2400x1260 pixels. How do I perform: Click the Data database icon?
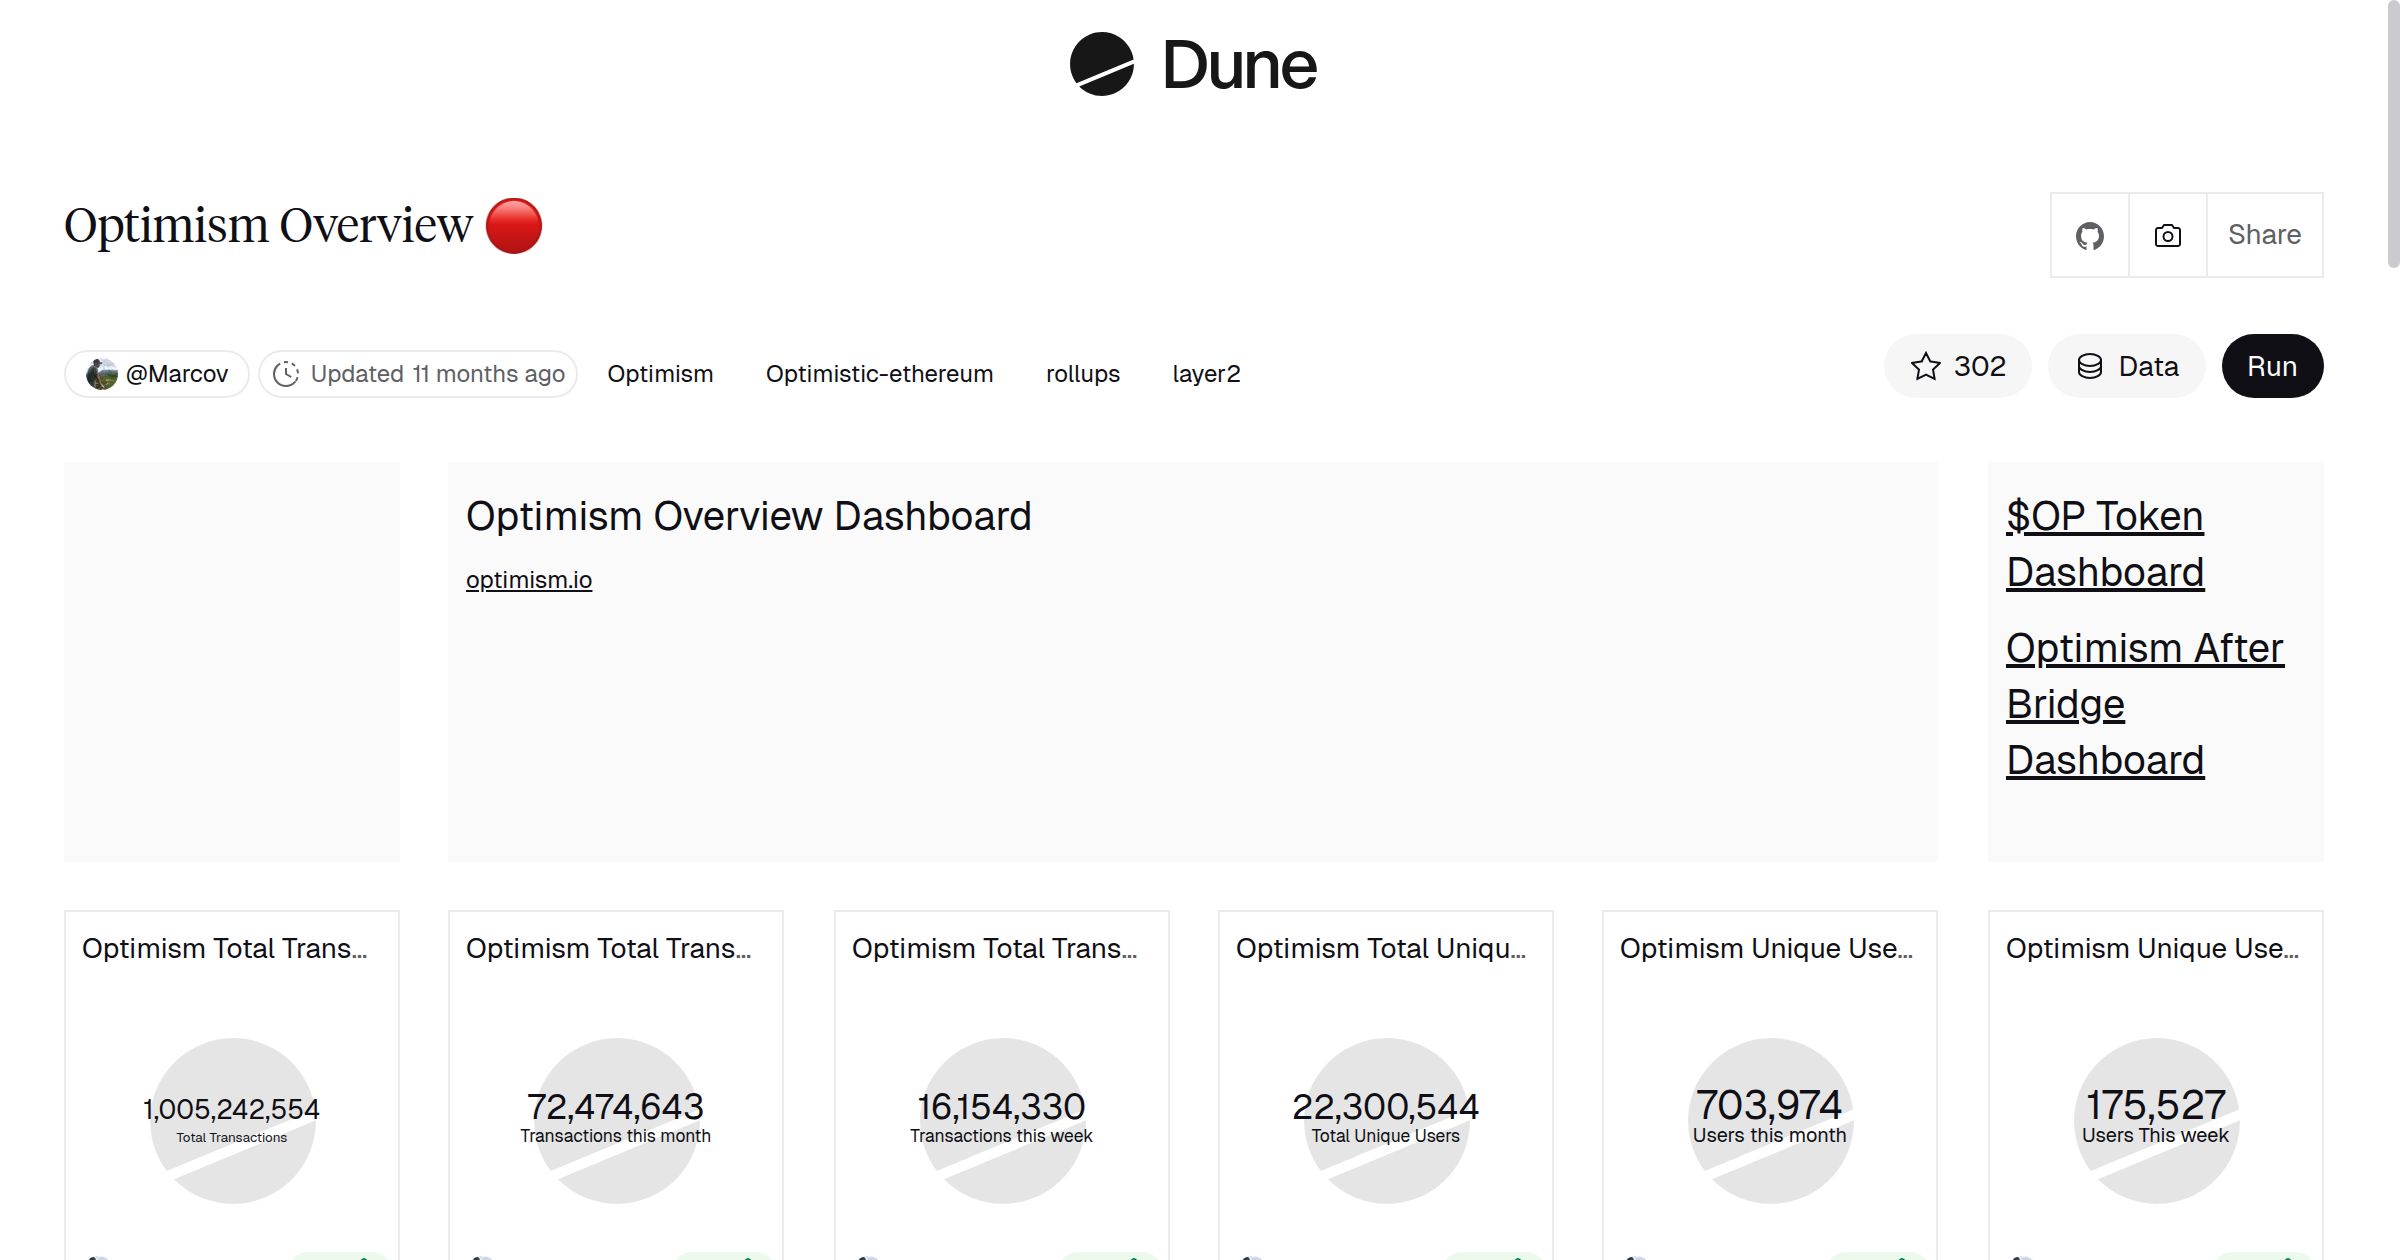(2089, 366)
